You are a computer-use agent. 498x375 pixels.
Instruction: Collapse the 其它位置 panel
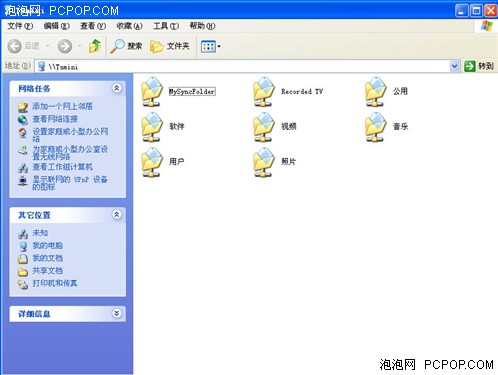coord(116,215)
